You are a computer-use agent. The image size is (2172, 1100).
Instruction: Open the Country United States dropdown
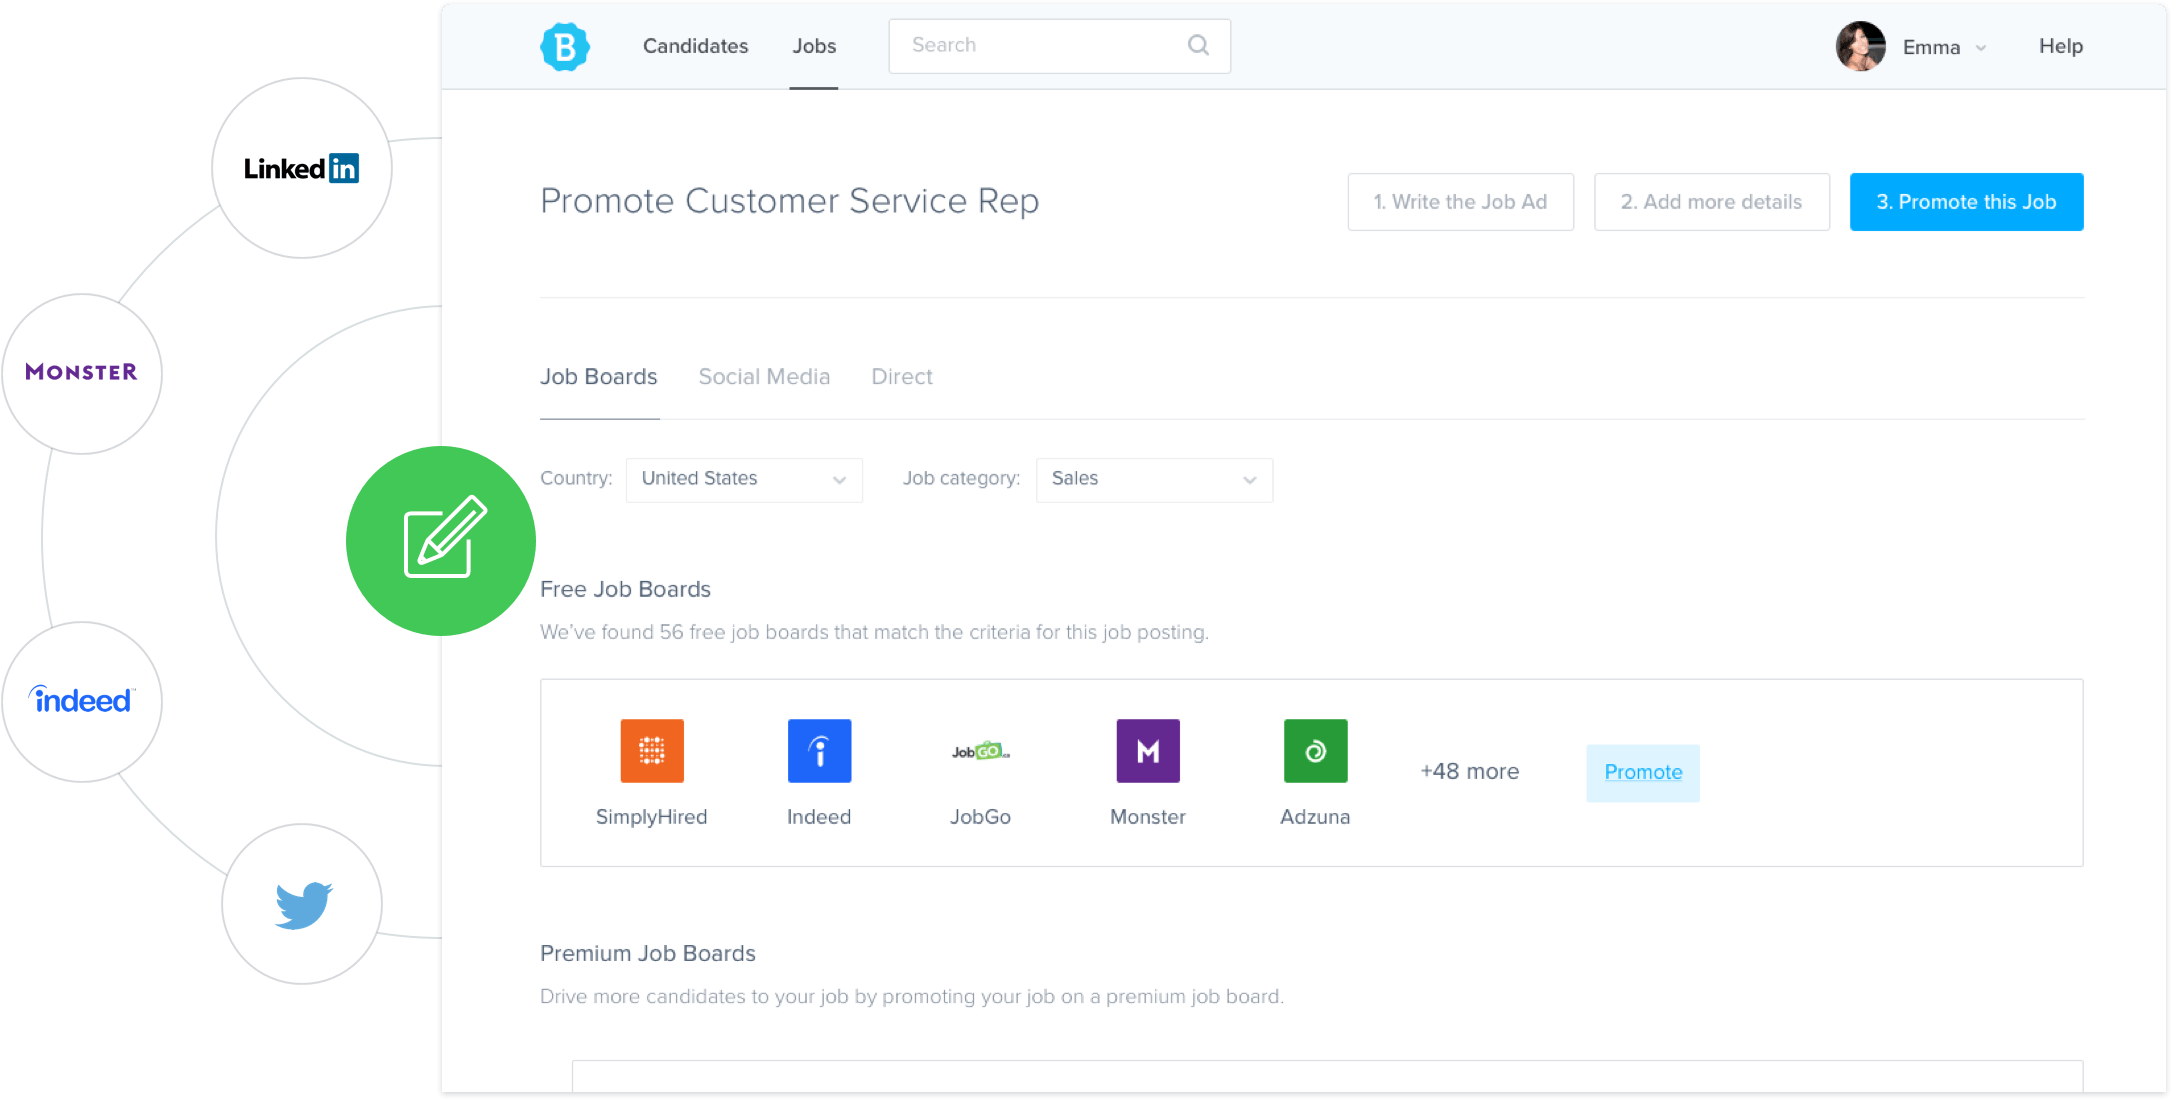(744, 479)
